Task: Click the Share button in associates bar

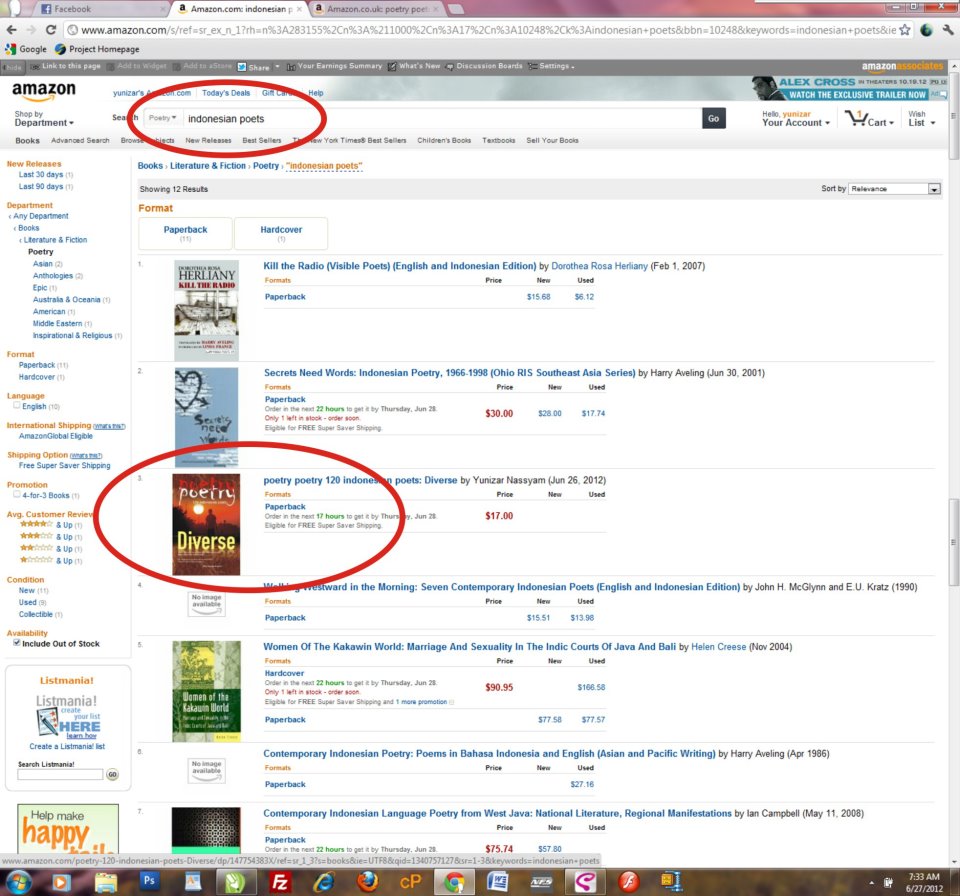Action: (253, 67)
